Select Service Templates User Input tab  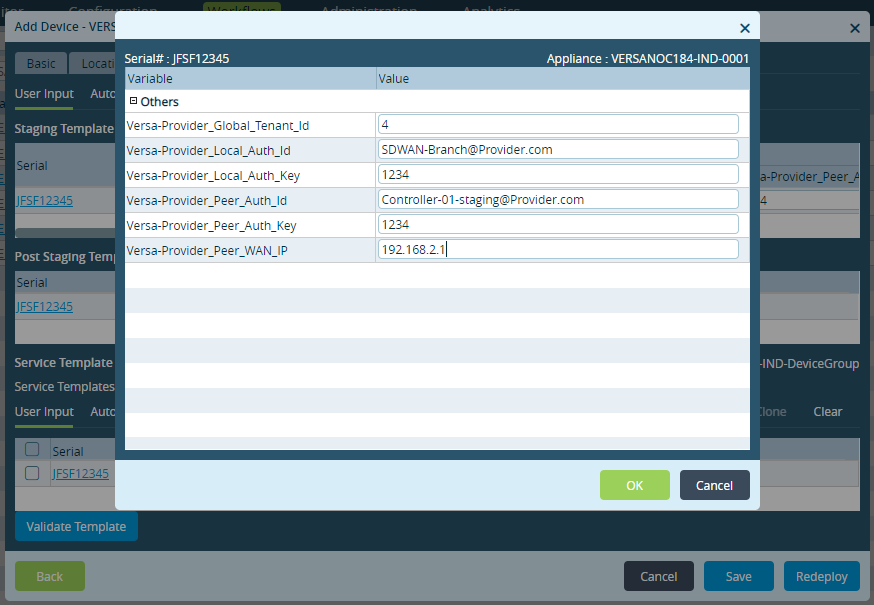pos(44,412)
